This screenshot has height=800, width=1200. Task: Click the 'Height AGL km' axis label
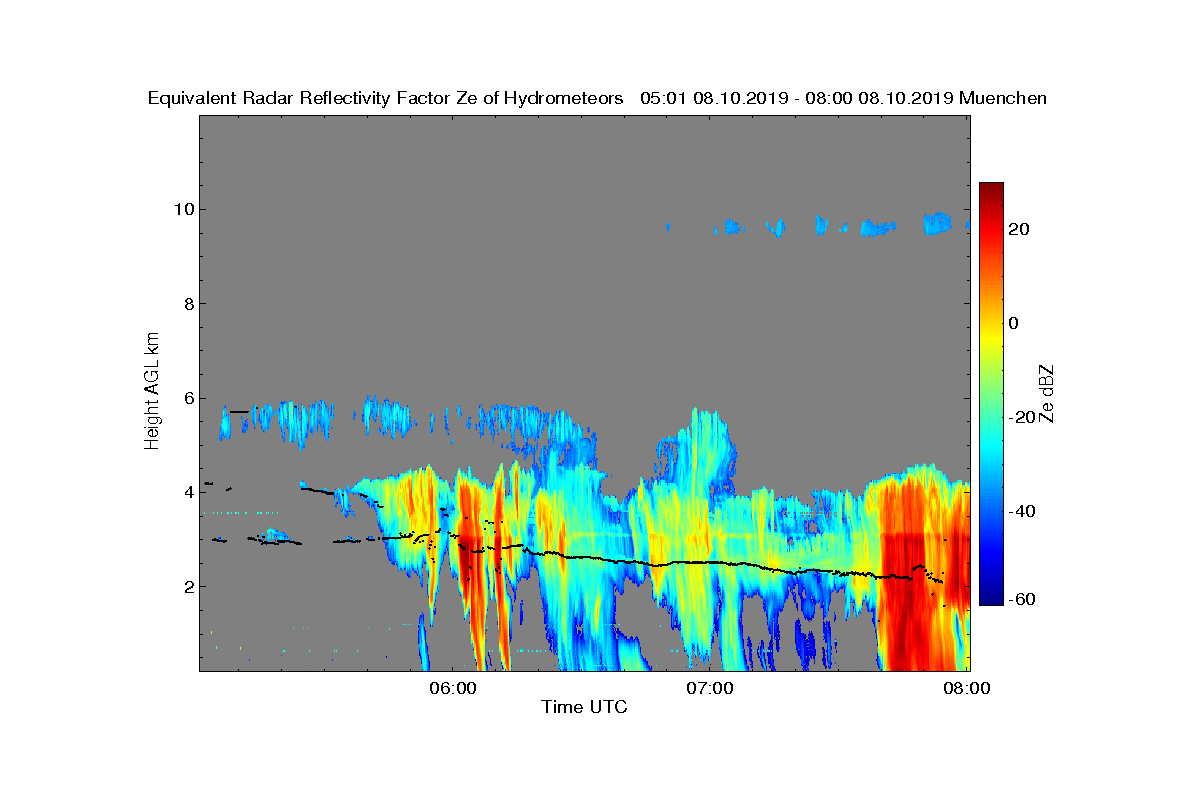coord(152,391)
